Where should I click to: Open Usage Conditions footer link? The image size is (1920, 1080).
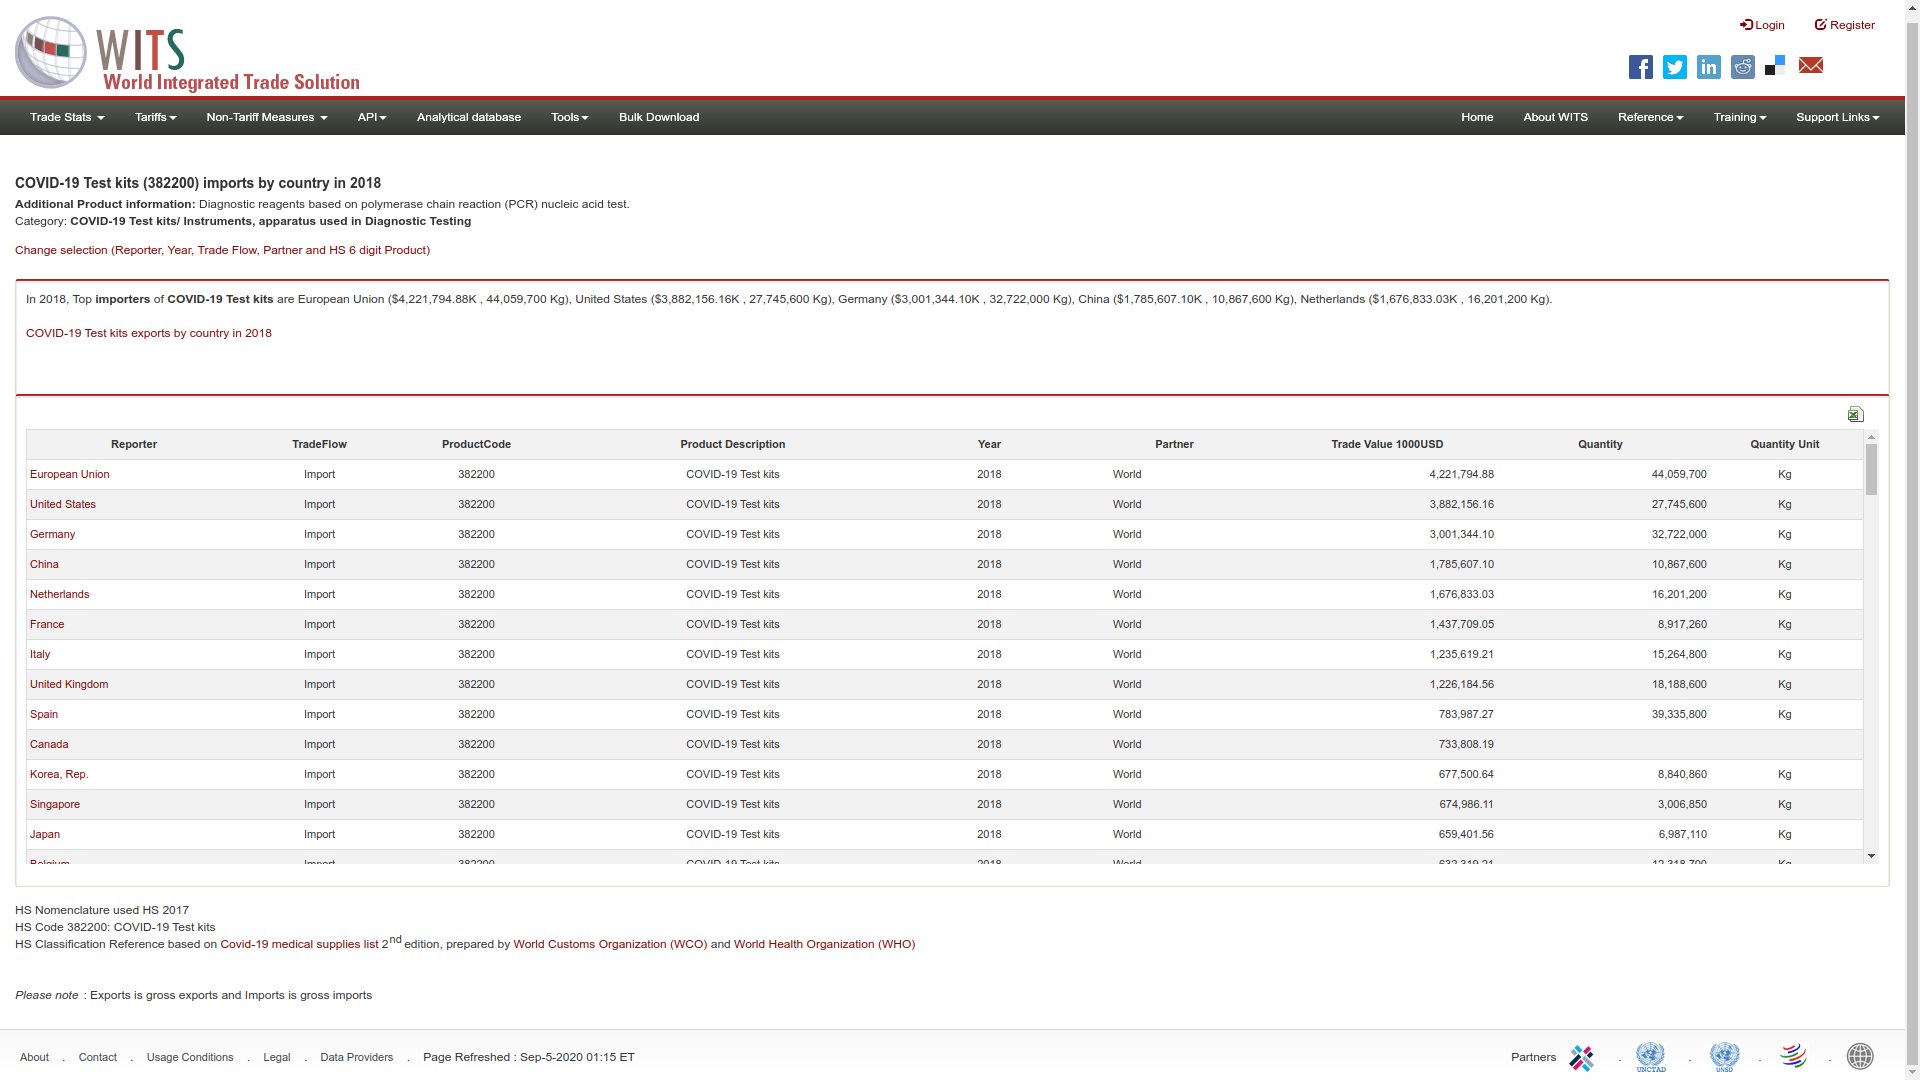coord(190,1057)
